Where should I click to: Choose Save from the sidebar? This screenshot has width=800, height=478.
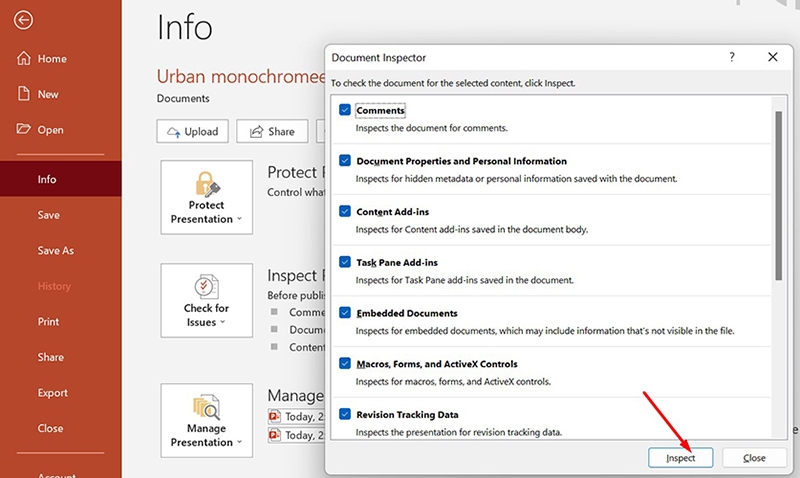61,215
